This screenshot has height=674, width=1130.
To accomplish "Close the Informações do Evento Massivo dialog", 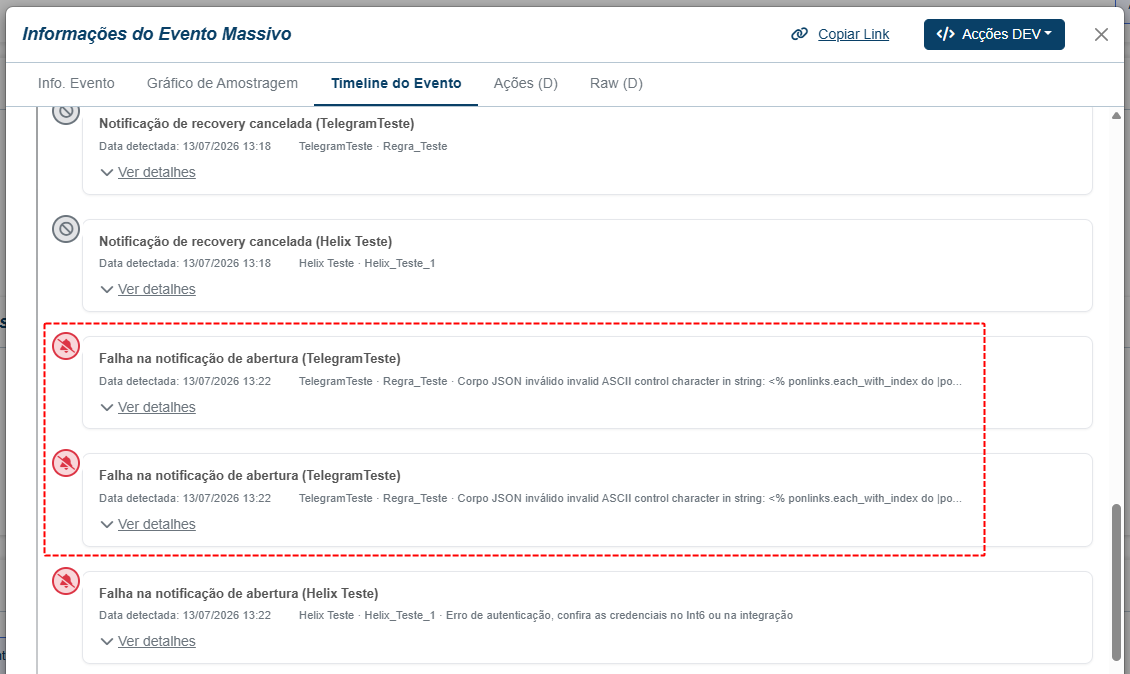I will click(1100, 35).
